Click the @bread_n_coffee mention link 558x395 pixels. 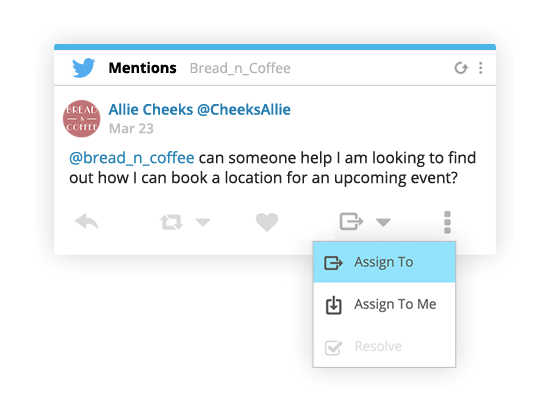pos(132,158)
